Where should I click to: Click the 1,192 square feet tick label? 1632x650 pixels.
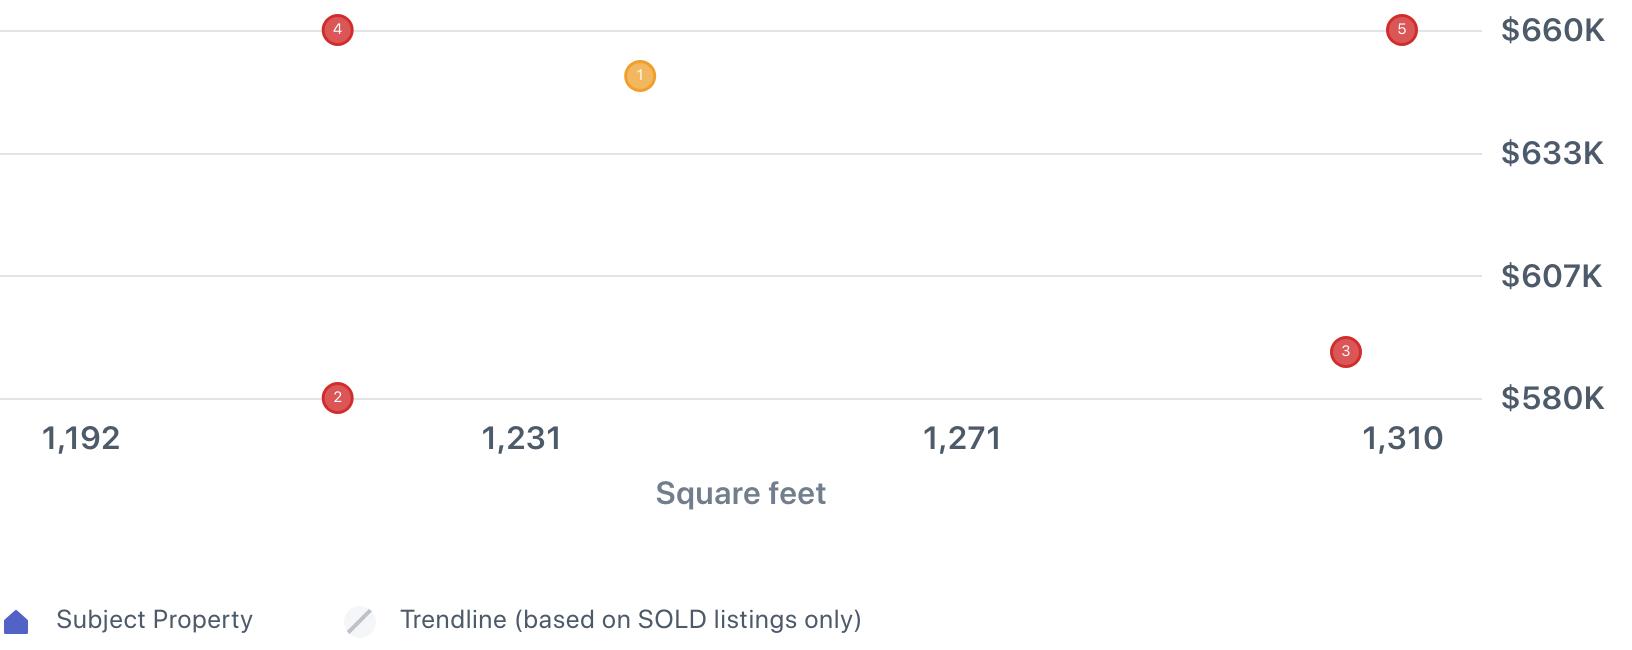click(x=81, y=438)
